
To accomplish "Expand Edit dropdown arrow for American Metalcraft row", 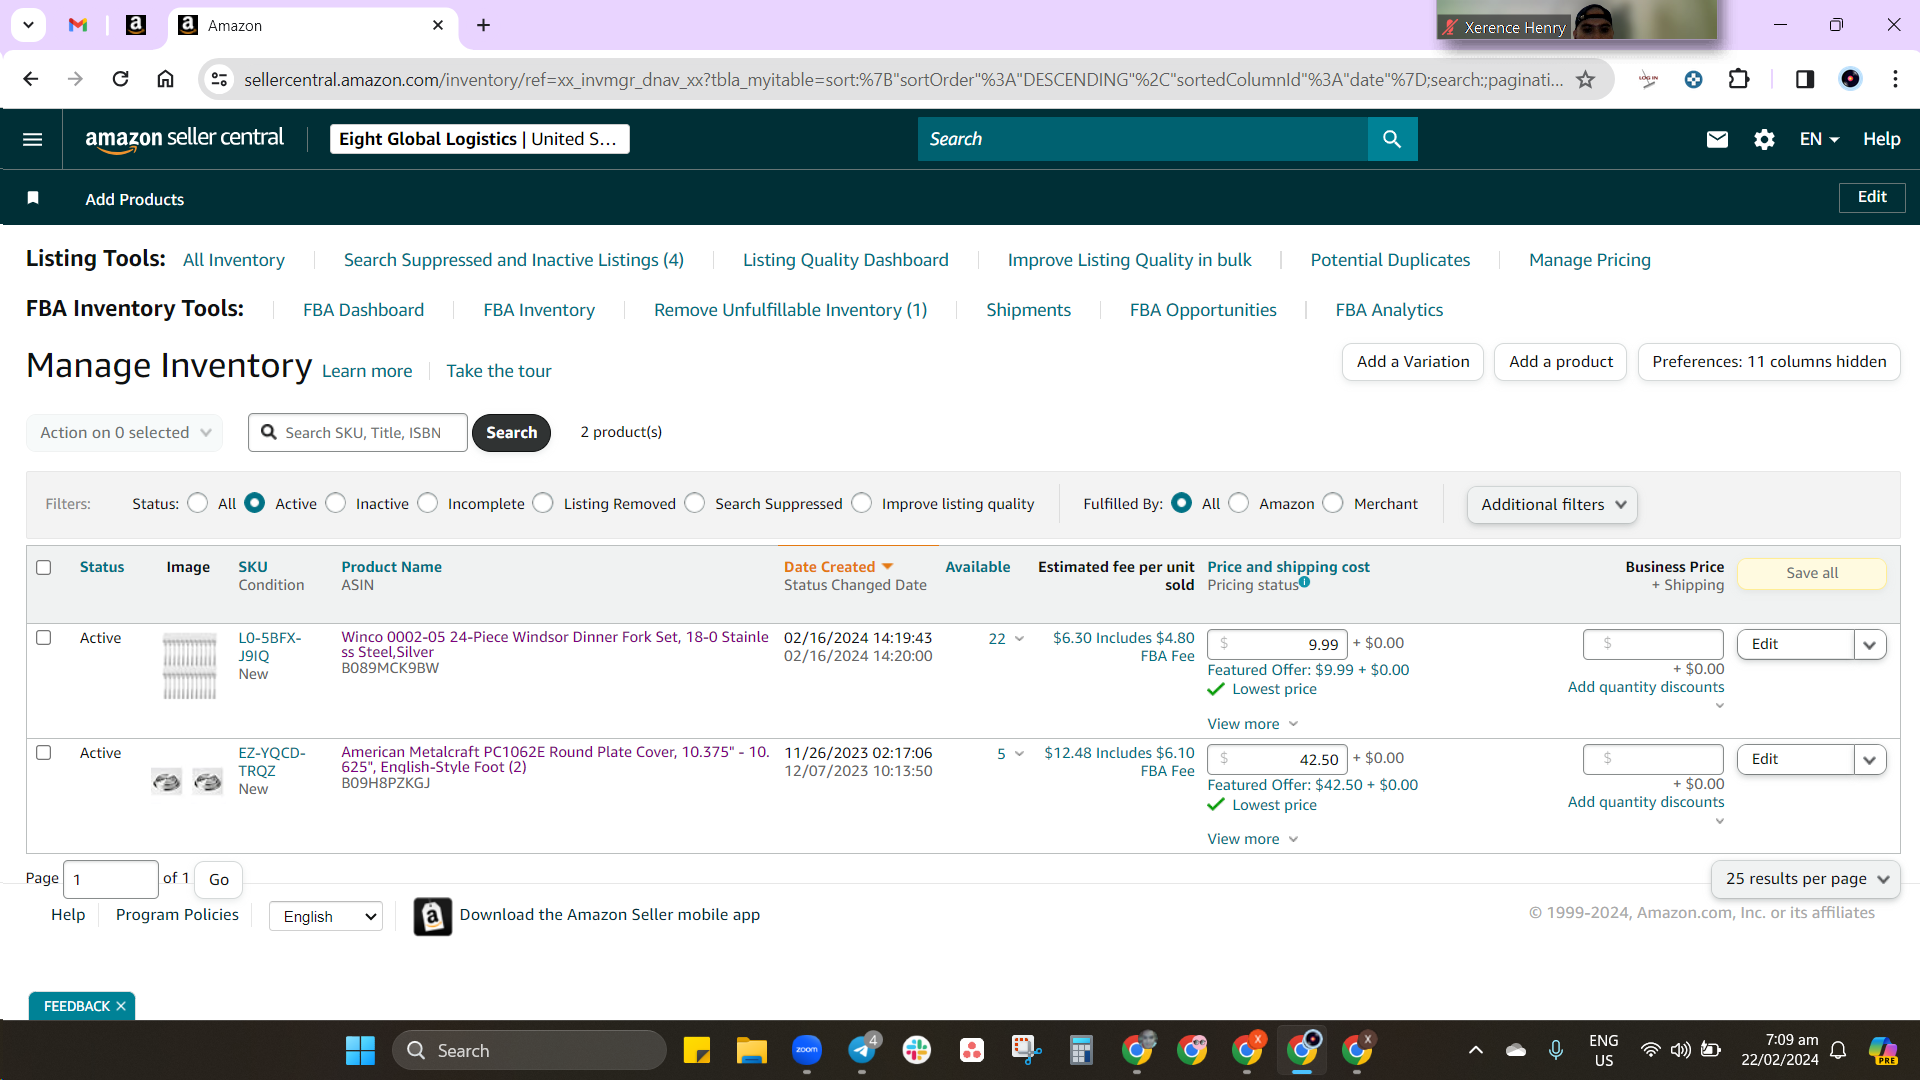I will click(1870, 759).
